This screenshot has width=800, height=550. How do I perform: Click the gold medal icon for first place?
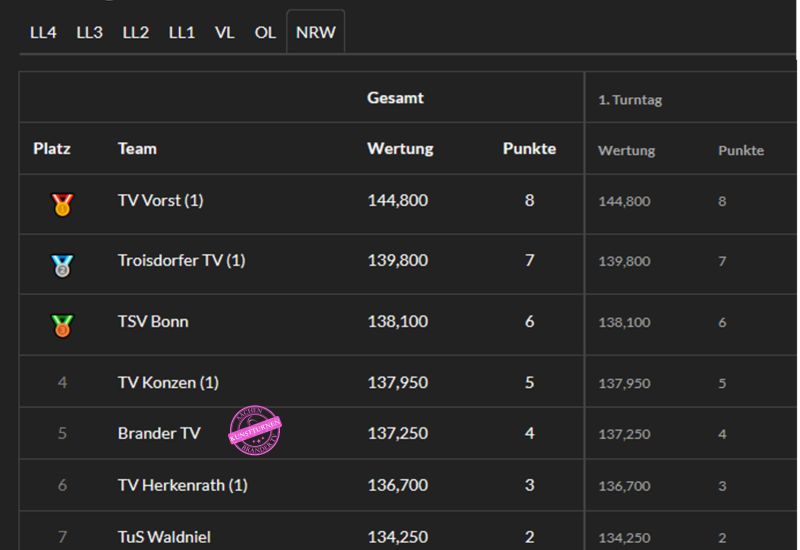(62, 205)
